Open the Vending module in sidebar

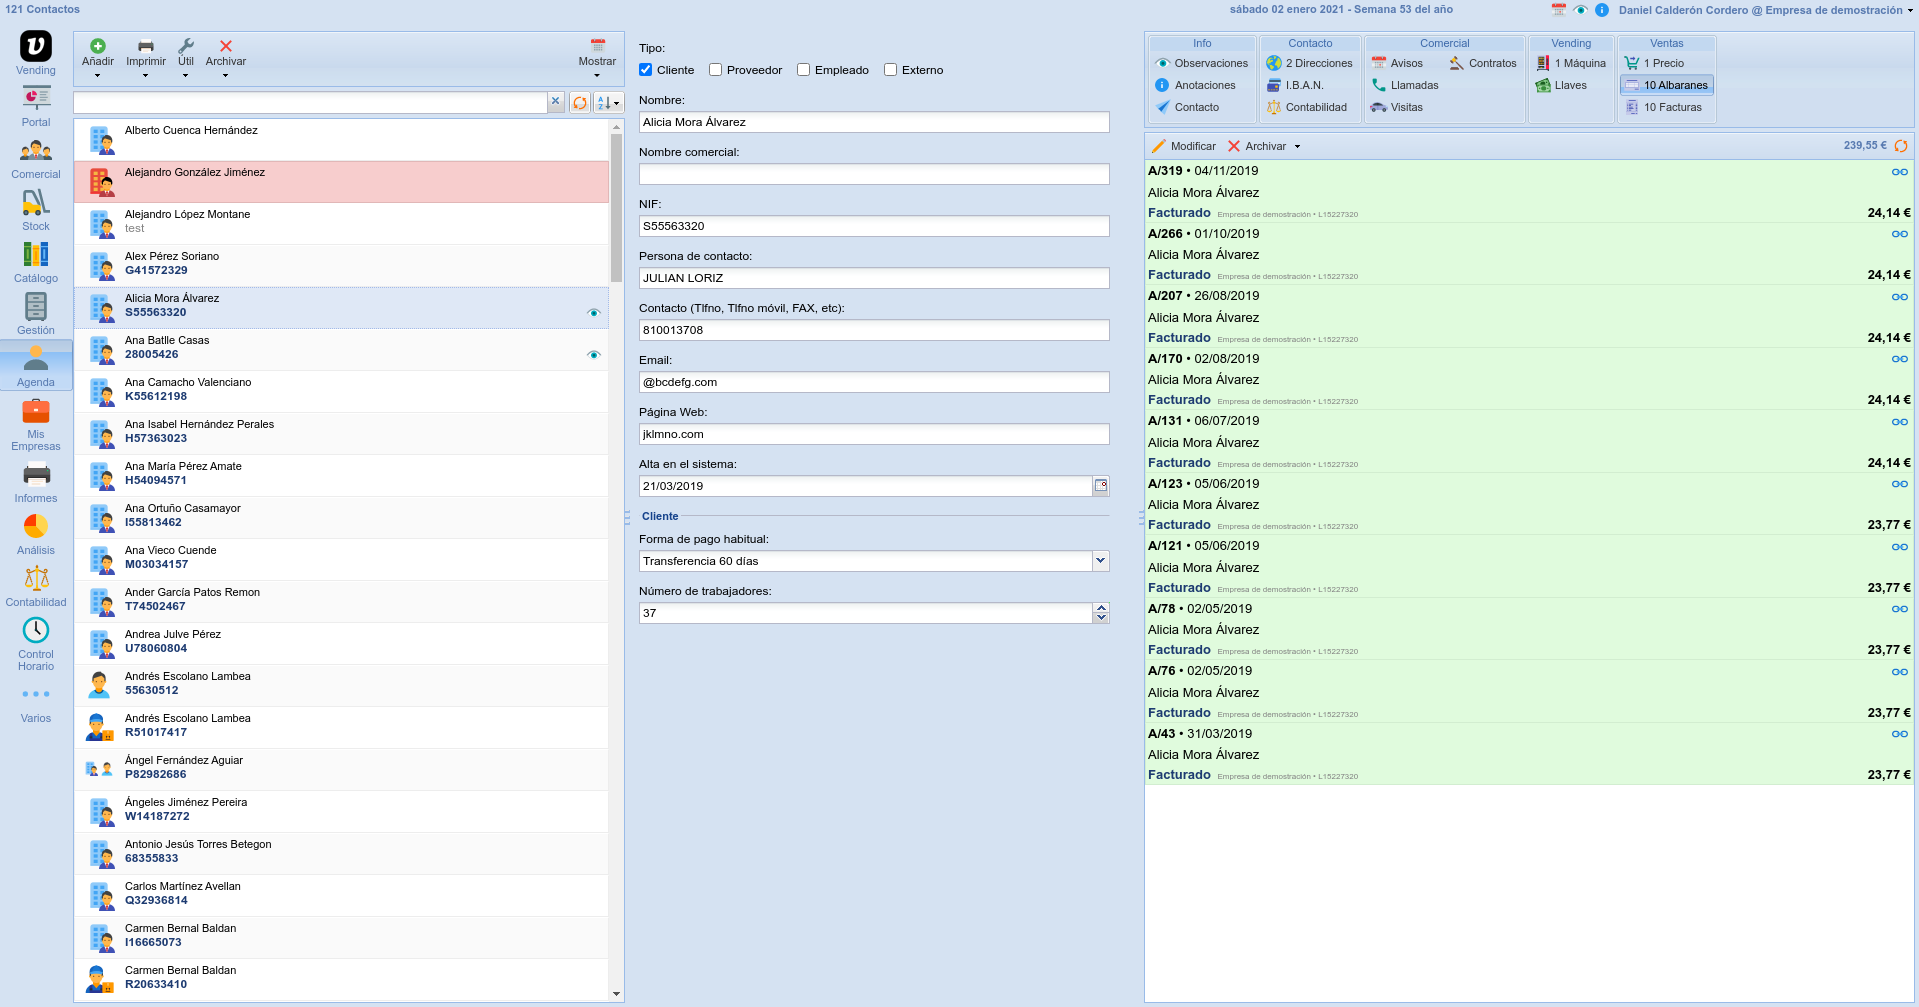click(x=36, y=47)
